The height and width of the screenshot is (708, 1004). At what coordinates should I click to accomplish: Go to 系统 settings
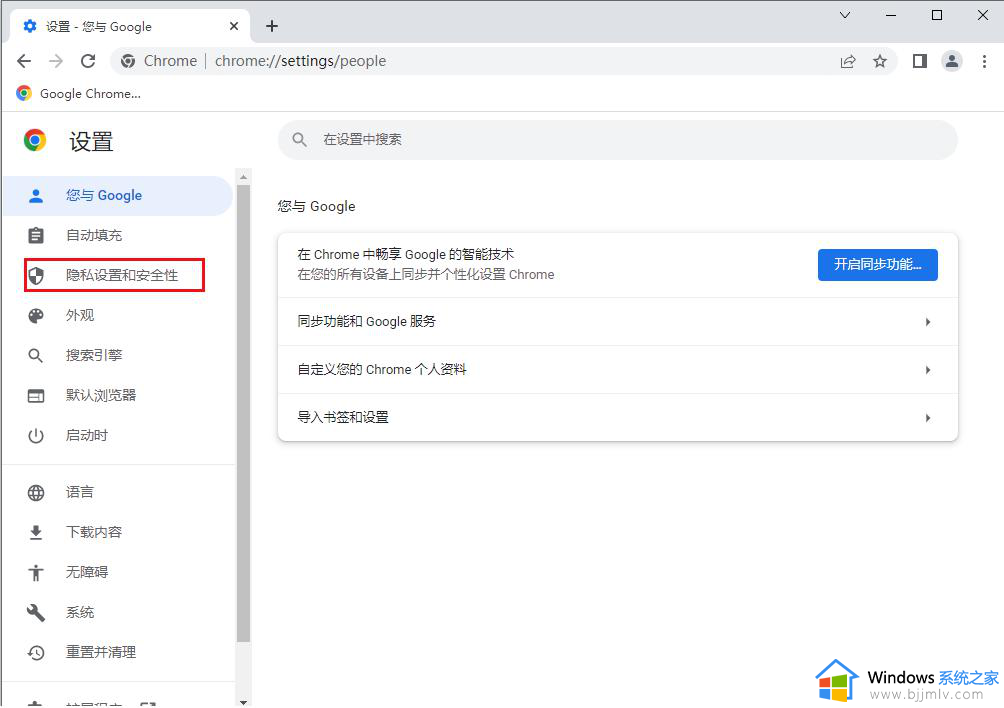(x=118, y=612)
